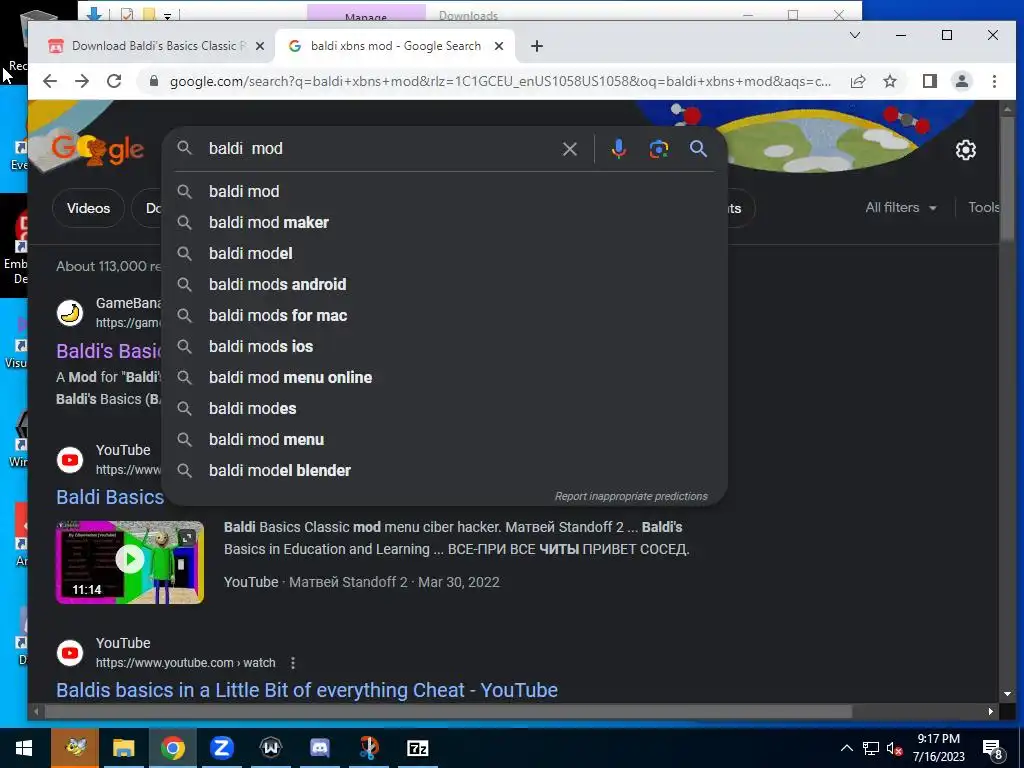1024x768 pixels.
Task: Bookmark this page with the star icon
Action: point(889,81)
